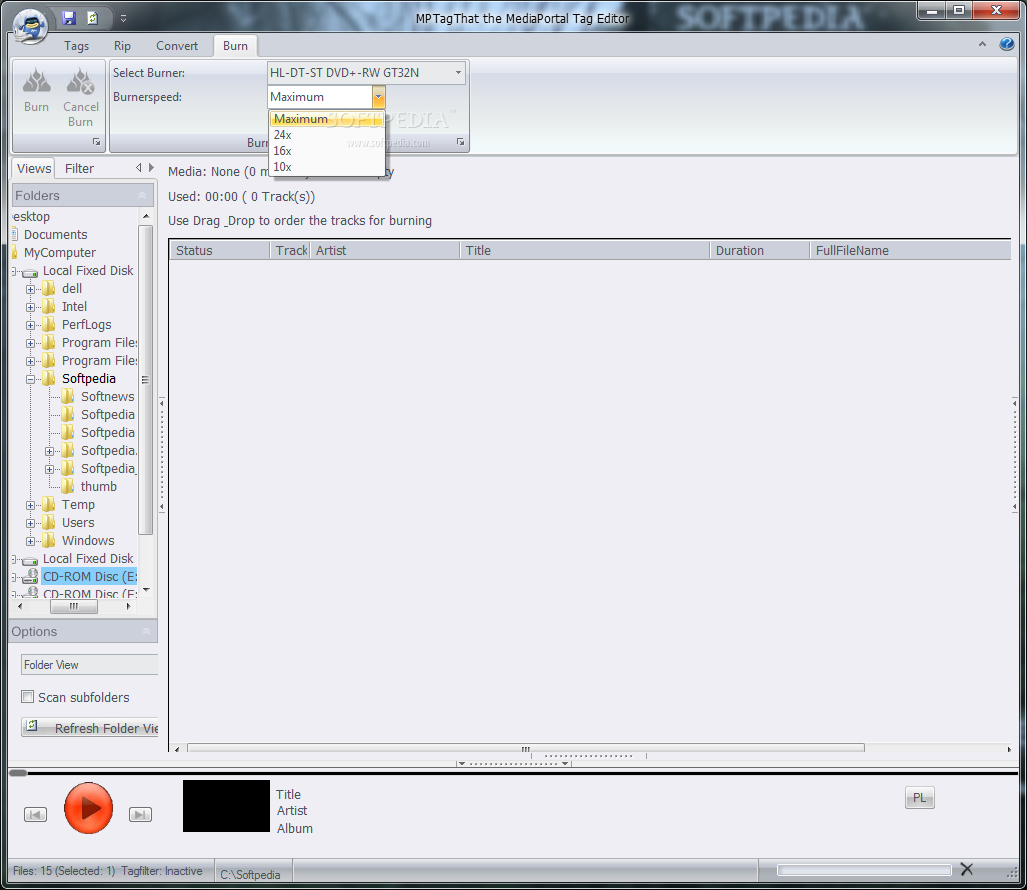Viewport: 1027px width, 890px height.
Task: Click the side tab scroll left arrow
Action: (139, 168)
